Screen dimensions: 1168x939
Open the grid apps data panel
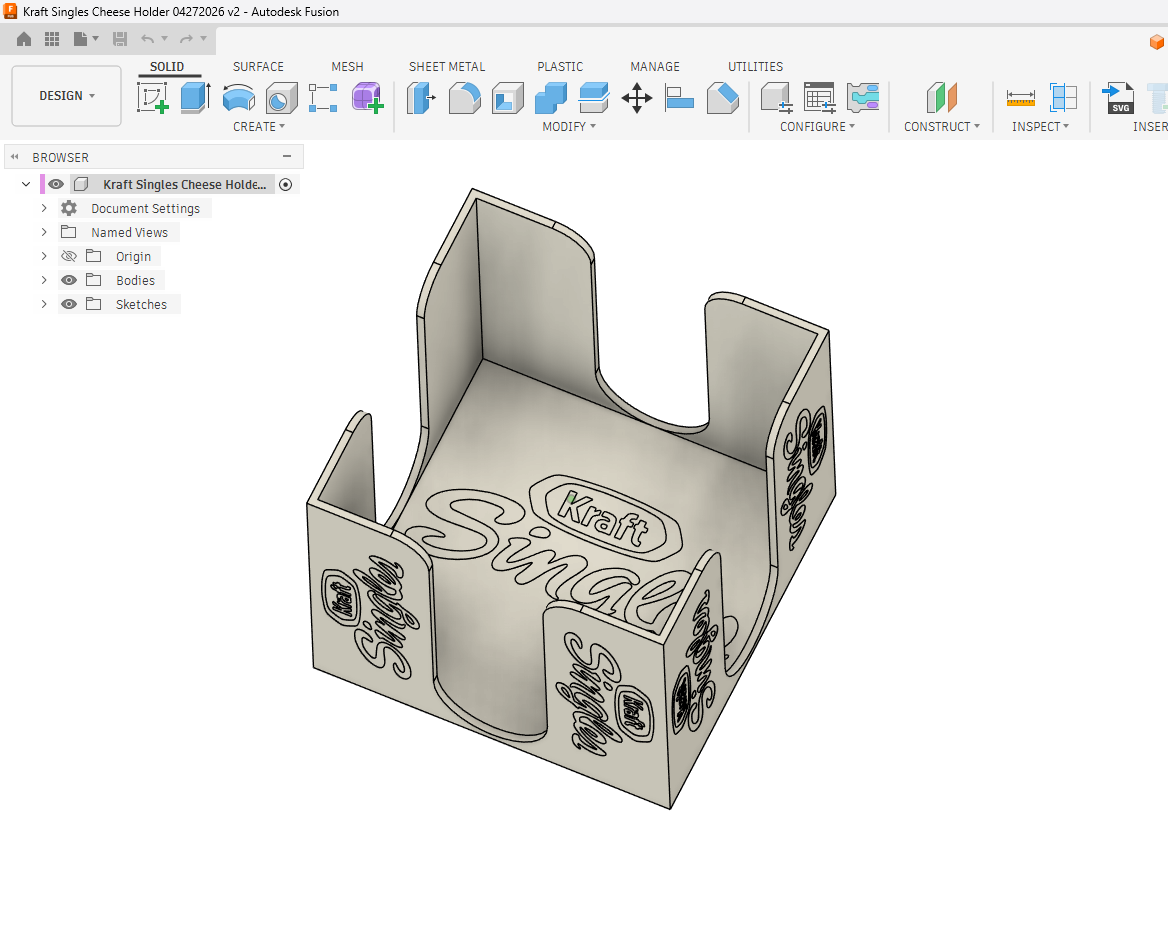[x=52, y=39]
